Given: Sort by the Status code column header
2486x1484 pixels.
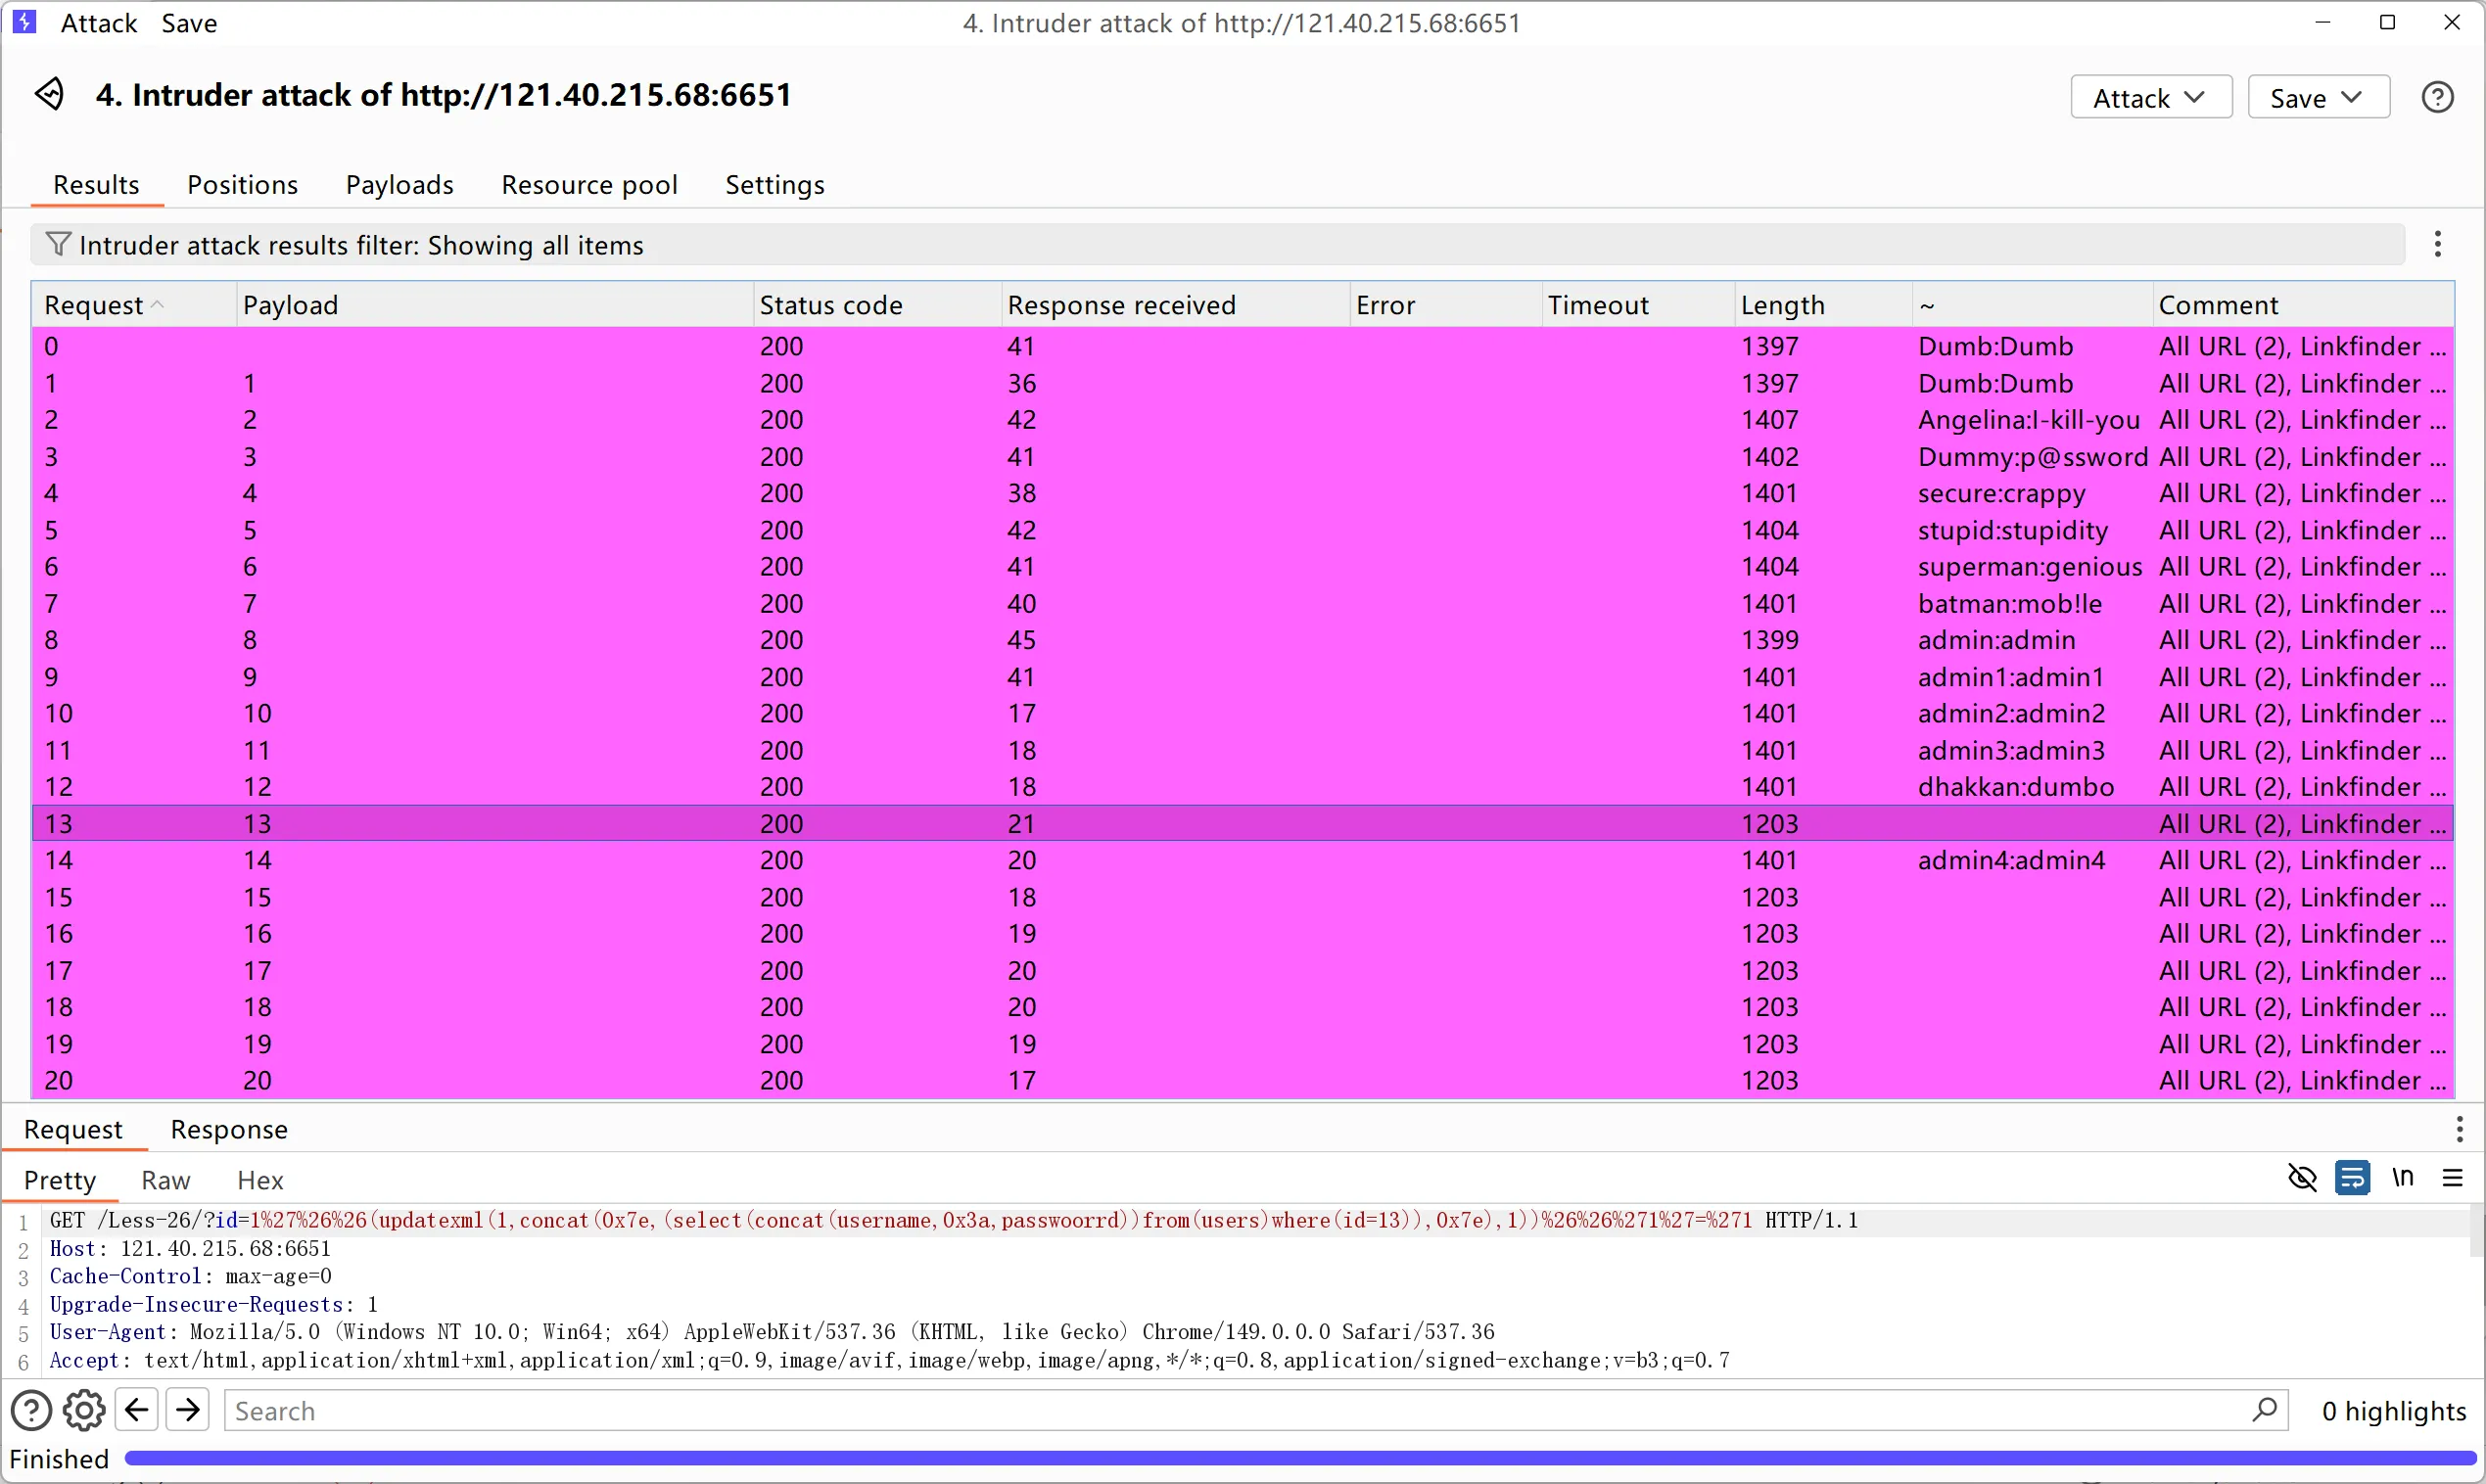Looking at the screenshot, I should [x=877, y=305].
